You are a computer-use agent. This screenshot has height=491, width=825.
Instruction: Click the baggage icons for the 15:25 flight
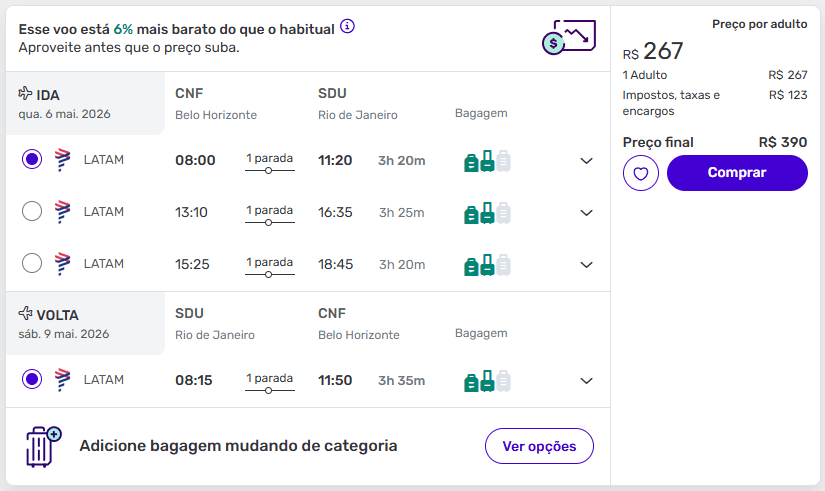[487, 264]
